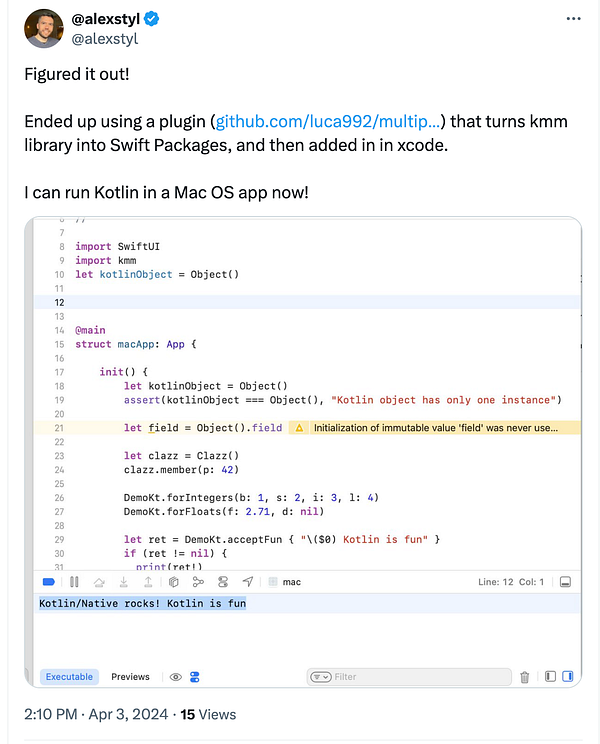Screen dimensions: 600x744
Task: Click the console output 'Kotlin/Native rocks! Kotlin is fun'
Action: (142, 603)
